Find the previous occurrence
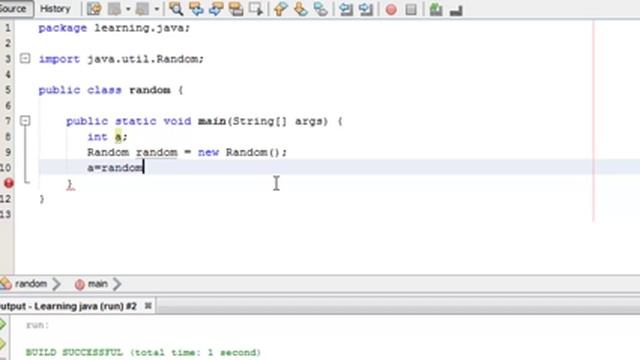 [196, 9]
